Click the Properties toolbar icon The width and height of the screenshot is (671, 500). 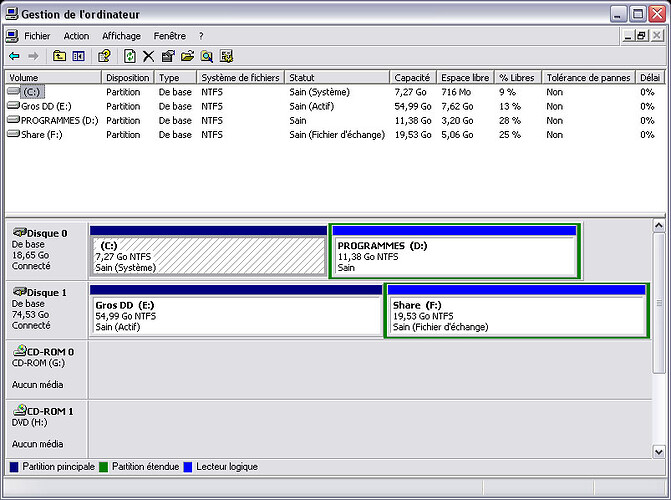pos(167,57)
